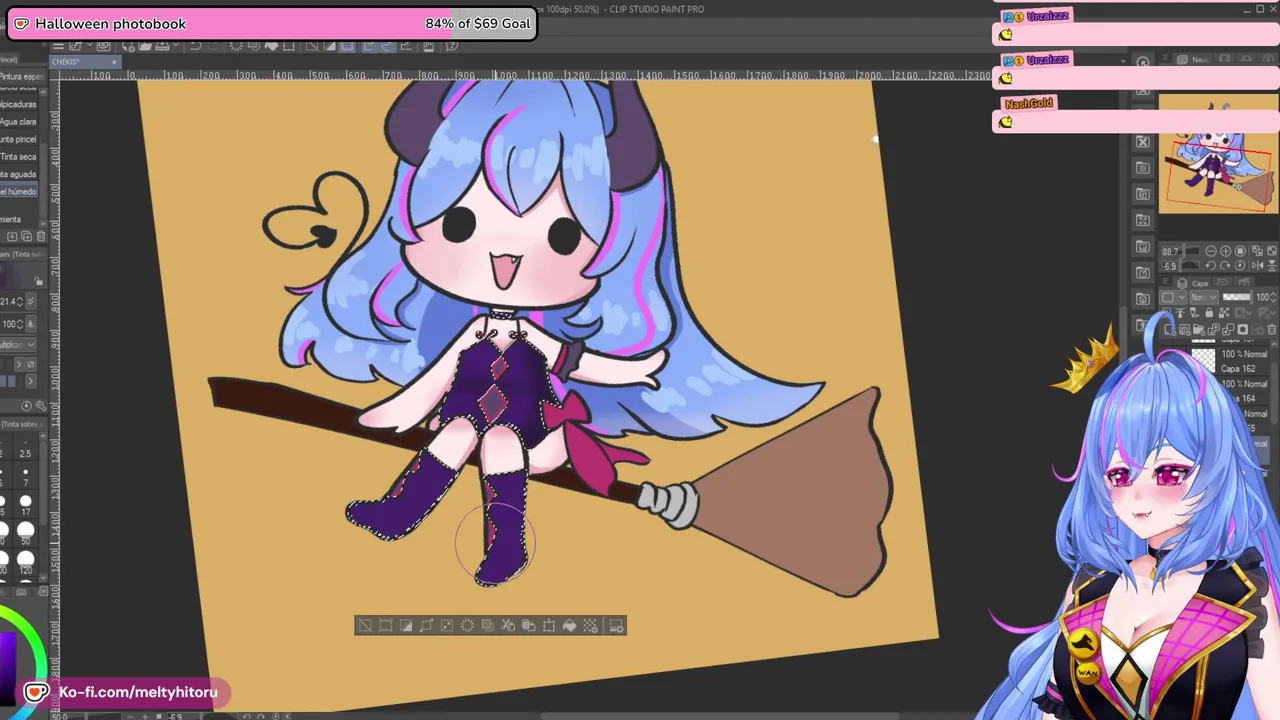Open Clip Studio spiral icon in command bar
Screen dimensions: 1280x720
pos(103,46)
